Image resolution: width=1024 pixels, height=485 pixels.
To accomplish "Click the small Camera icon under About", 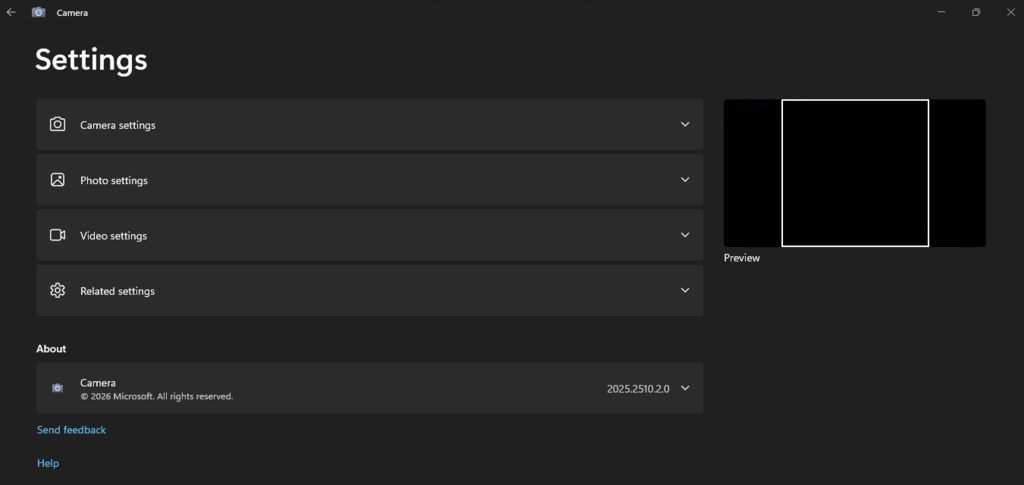I will pos(58,388).
